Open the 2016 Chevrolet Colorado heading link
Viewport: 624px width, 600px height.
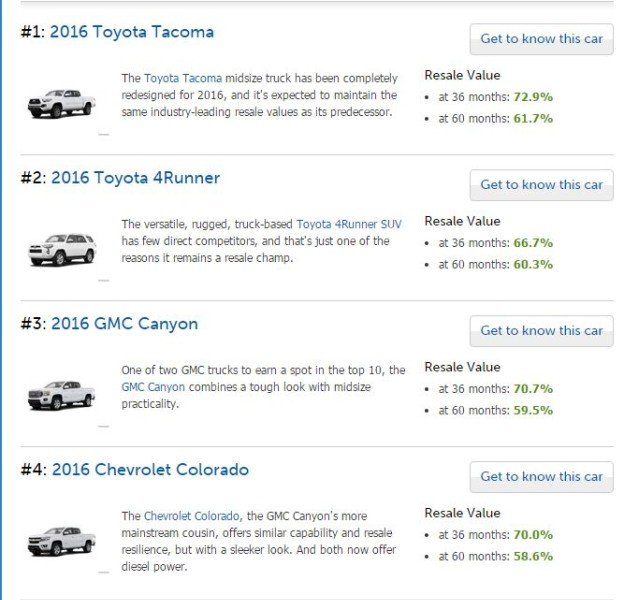click(150, 470)
